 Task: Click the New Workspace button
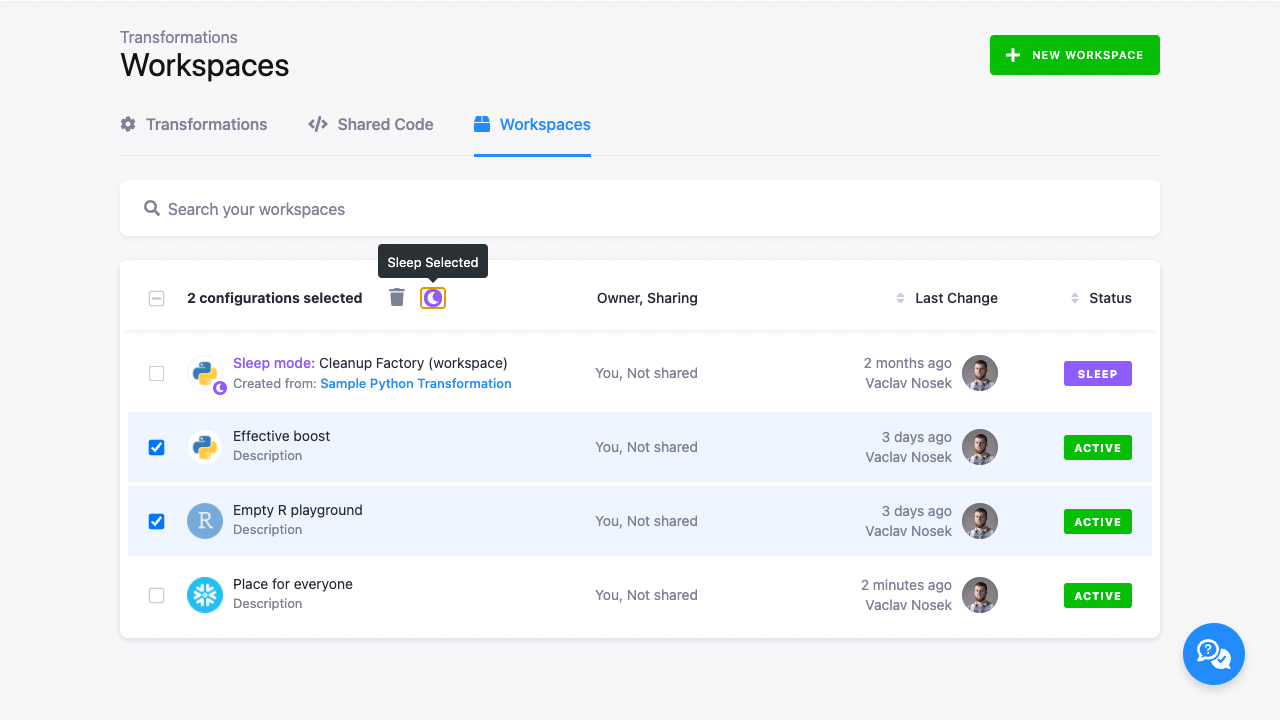(1074, 55)
